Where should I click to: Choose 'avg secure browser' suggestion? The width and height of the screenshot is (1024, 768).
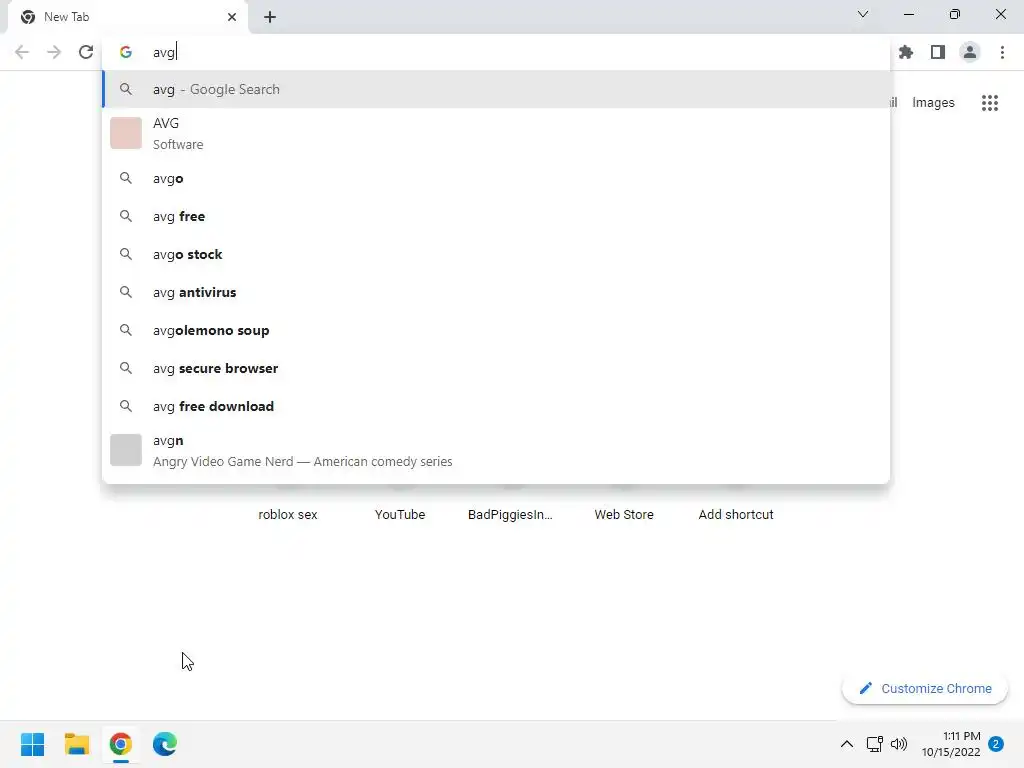pyautogui.click(x=496, y=368)
